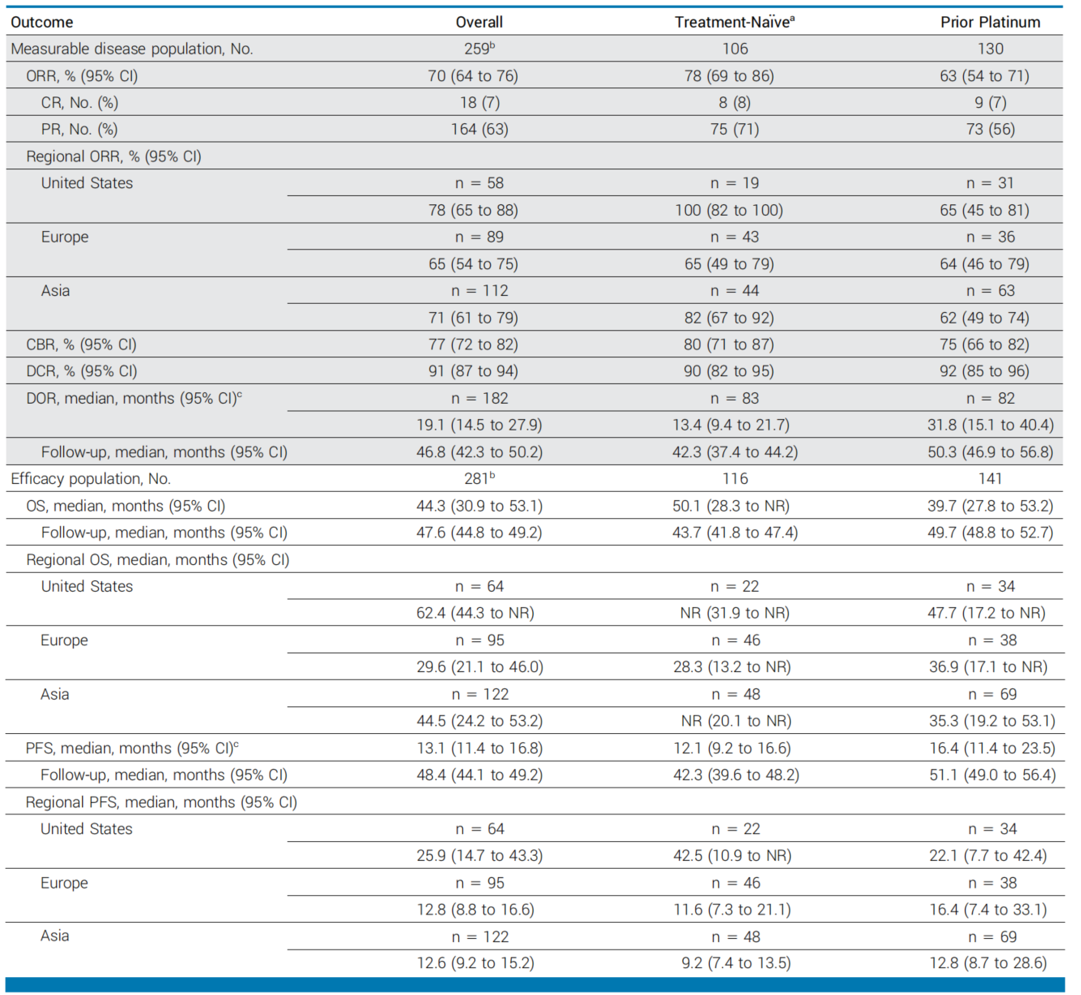Select the "CBR, % (95% CI)" row label
This screenshot has width=1081, height=995.
(x=82, y=344)
